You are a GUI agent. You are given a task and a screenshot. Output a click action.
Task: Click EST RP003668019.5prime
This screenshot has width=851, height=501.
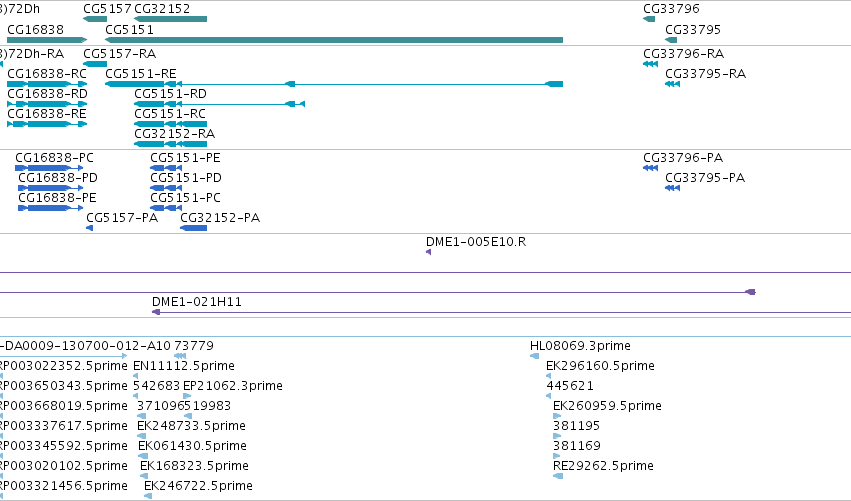pyautogui.click(x=63, y=406)
